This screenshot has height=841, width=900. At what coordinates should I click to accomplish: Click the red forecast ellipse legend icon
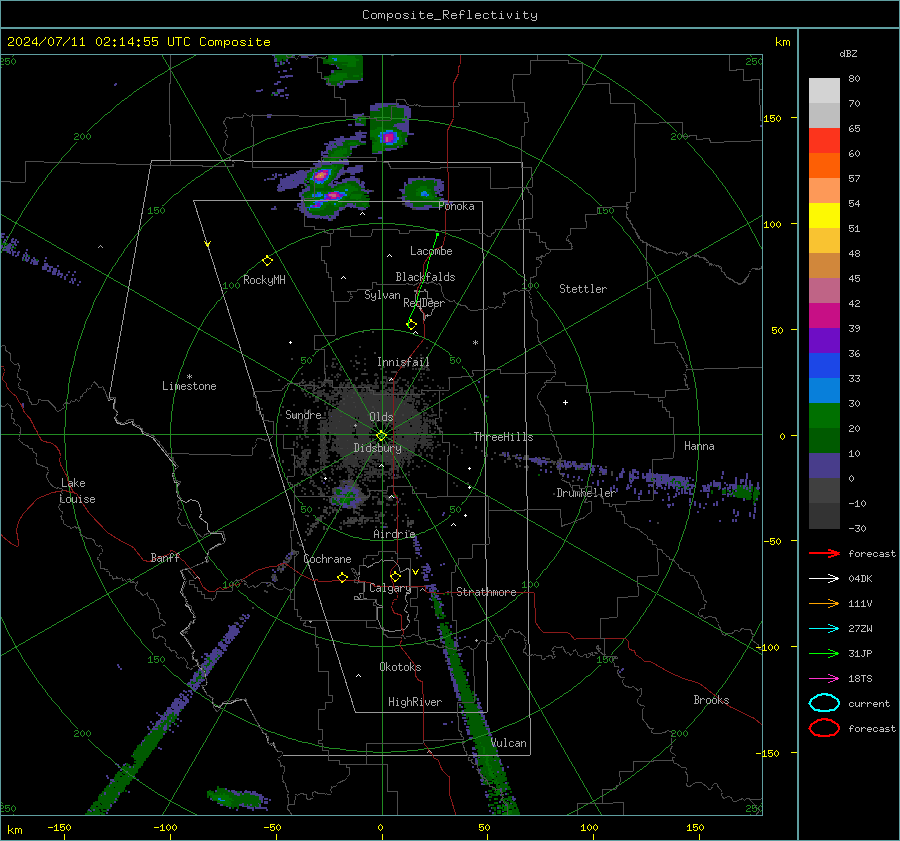(x=824, y=728)
